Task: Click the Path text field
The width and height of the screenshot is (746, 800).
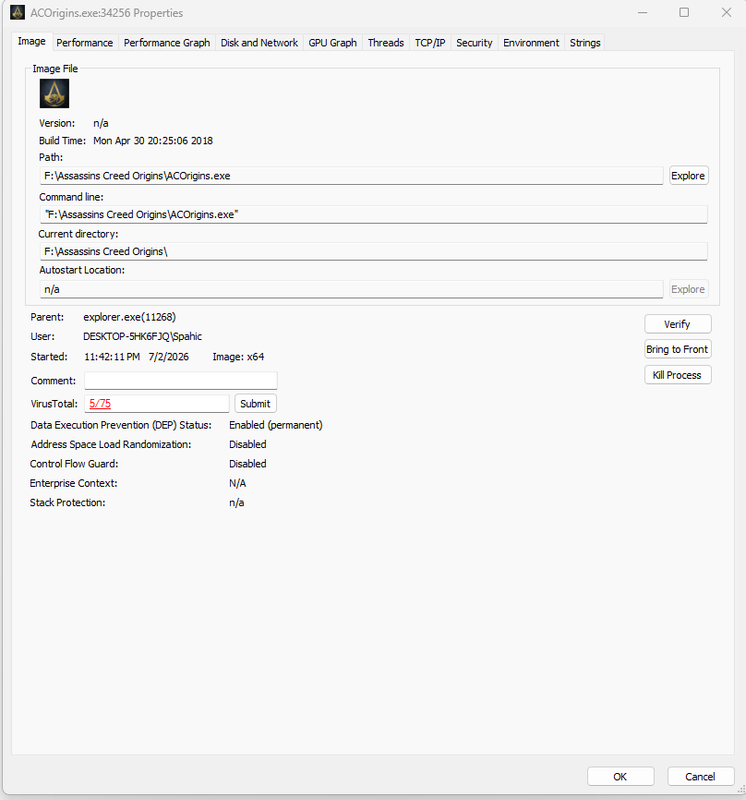Action: 351,176
